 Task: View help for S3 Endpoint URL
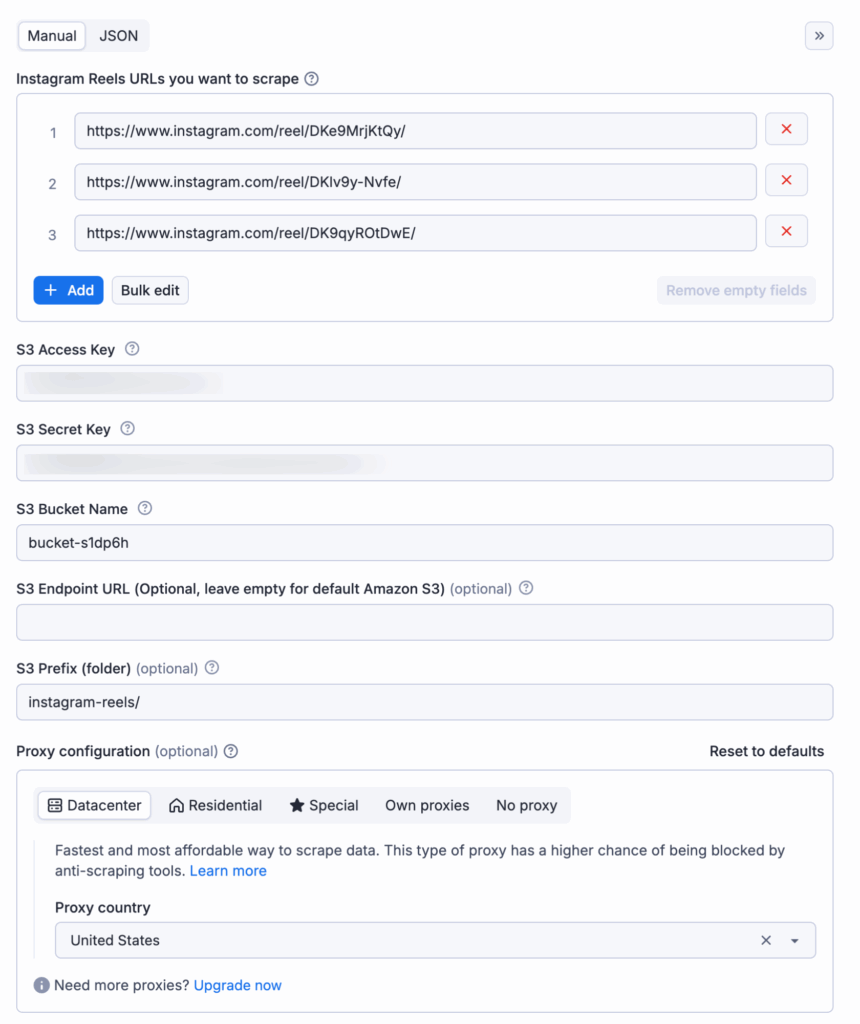(526, 588)
